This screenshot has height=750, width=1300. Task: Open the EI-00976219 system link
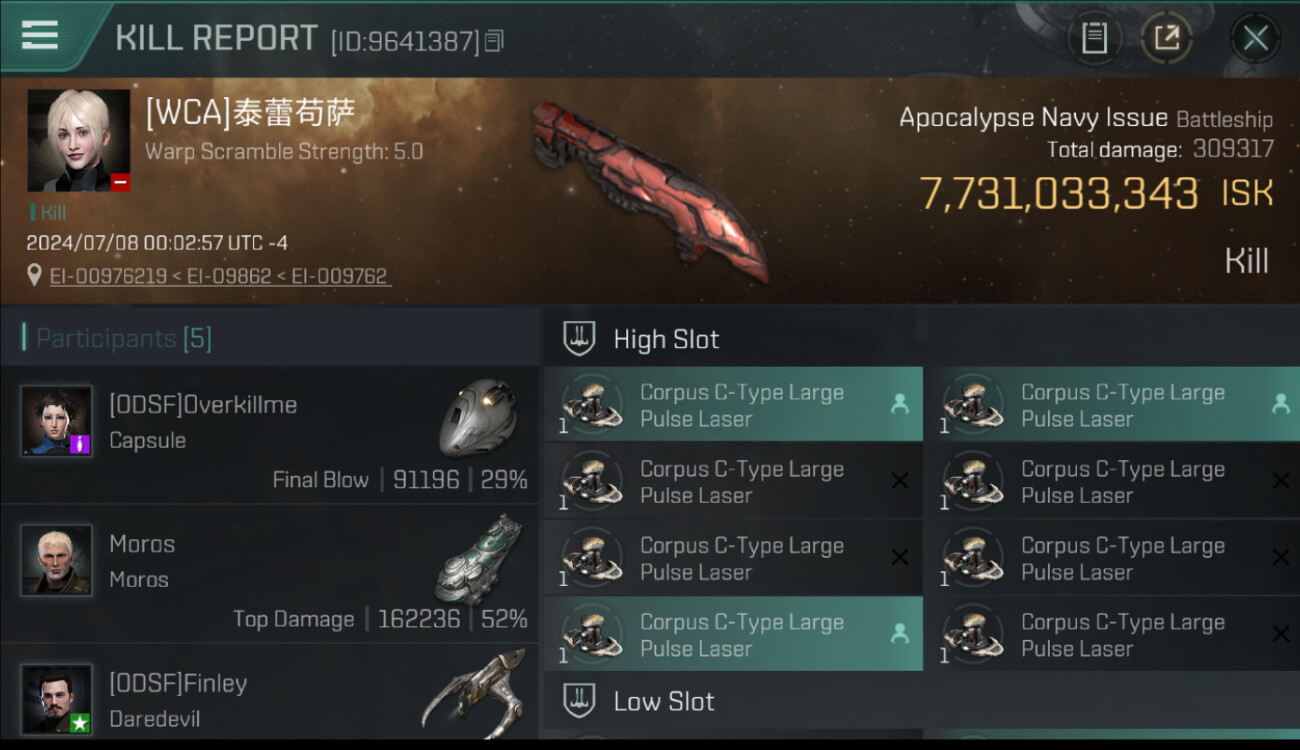[108, 276]
